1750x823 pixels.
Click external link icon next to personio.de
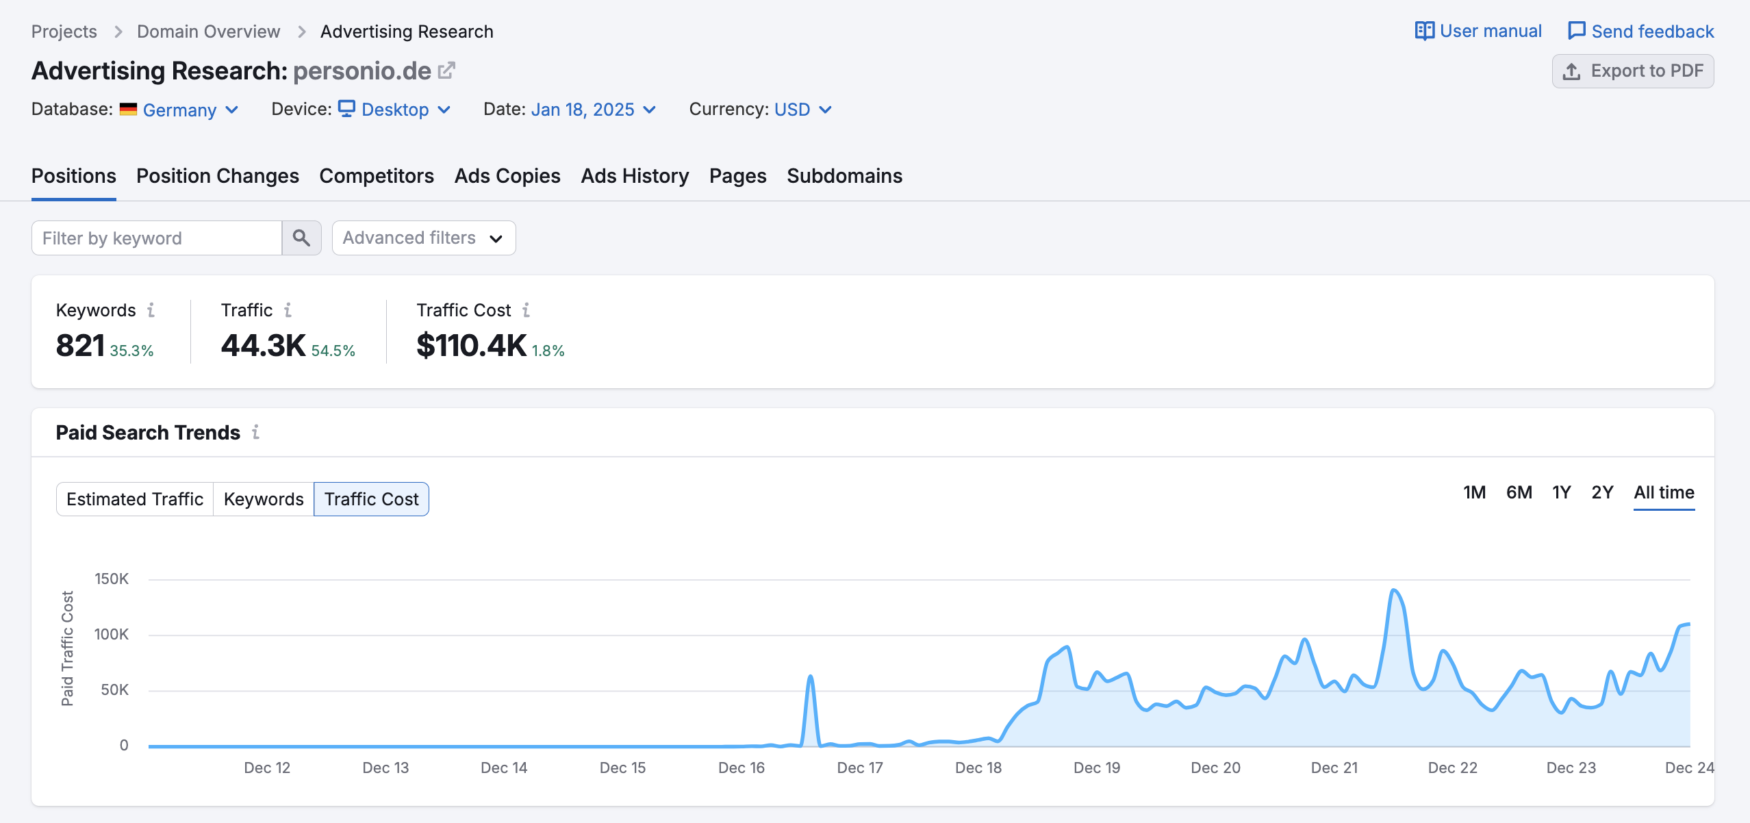pyautogui.click(x=447, y=71)
